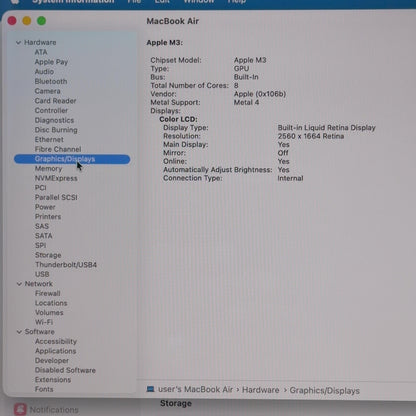Collapse the Network section chevron
The width and height of the screenshot is (416, 416).
19,284
